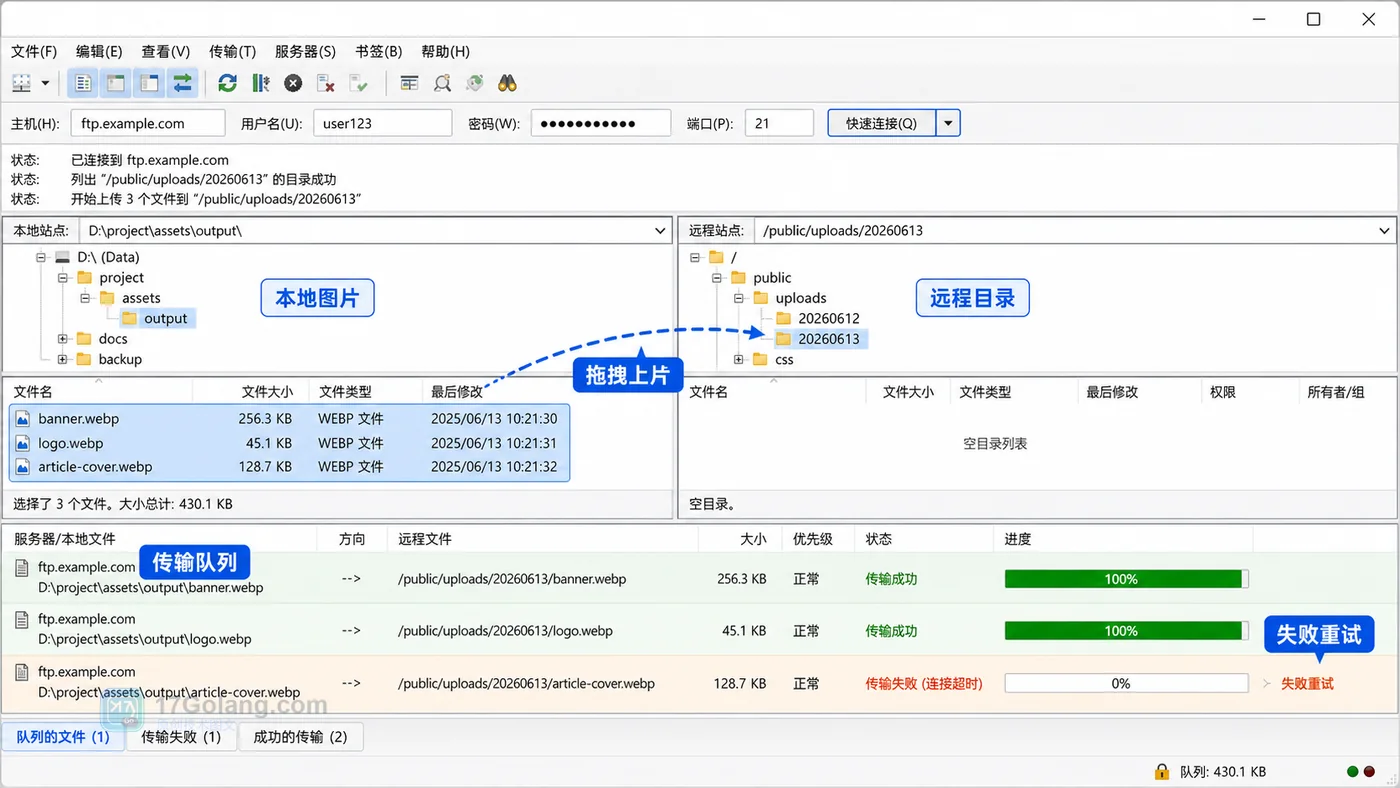This screenshot has width=1400, height=788.
Task: Open the Site Manager dropdown arrow
Action: 45,83
